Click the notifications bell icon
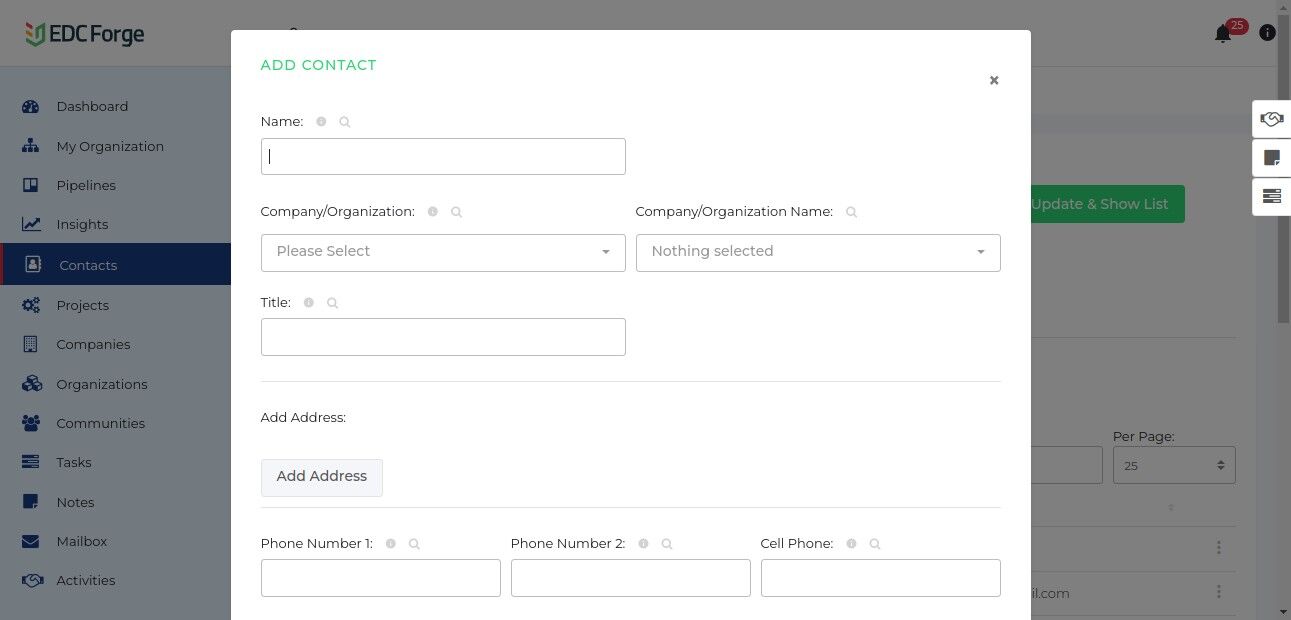Screen dimensions: 1291x620 (x=1223, y=34)
